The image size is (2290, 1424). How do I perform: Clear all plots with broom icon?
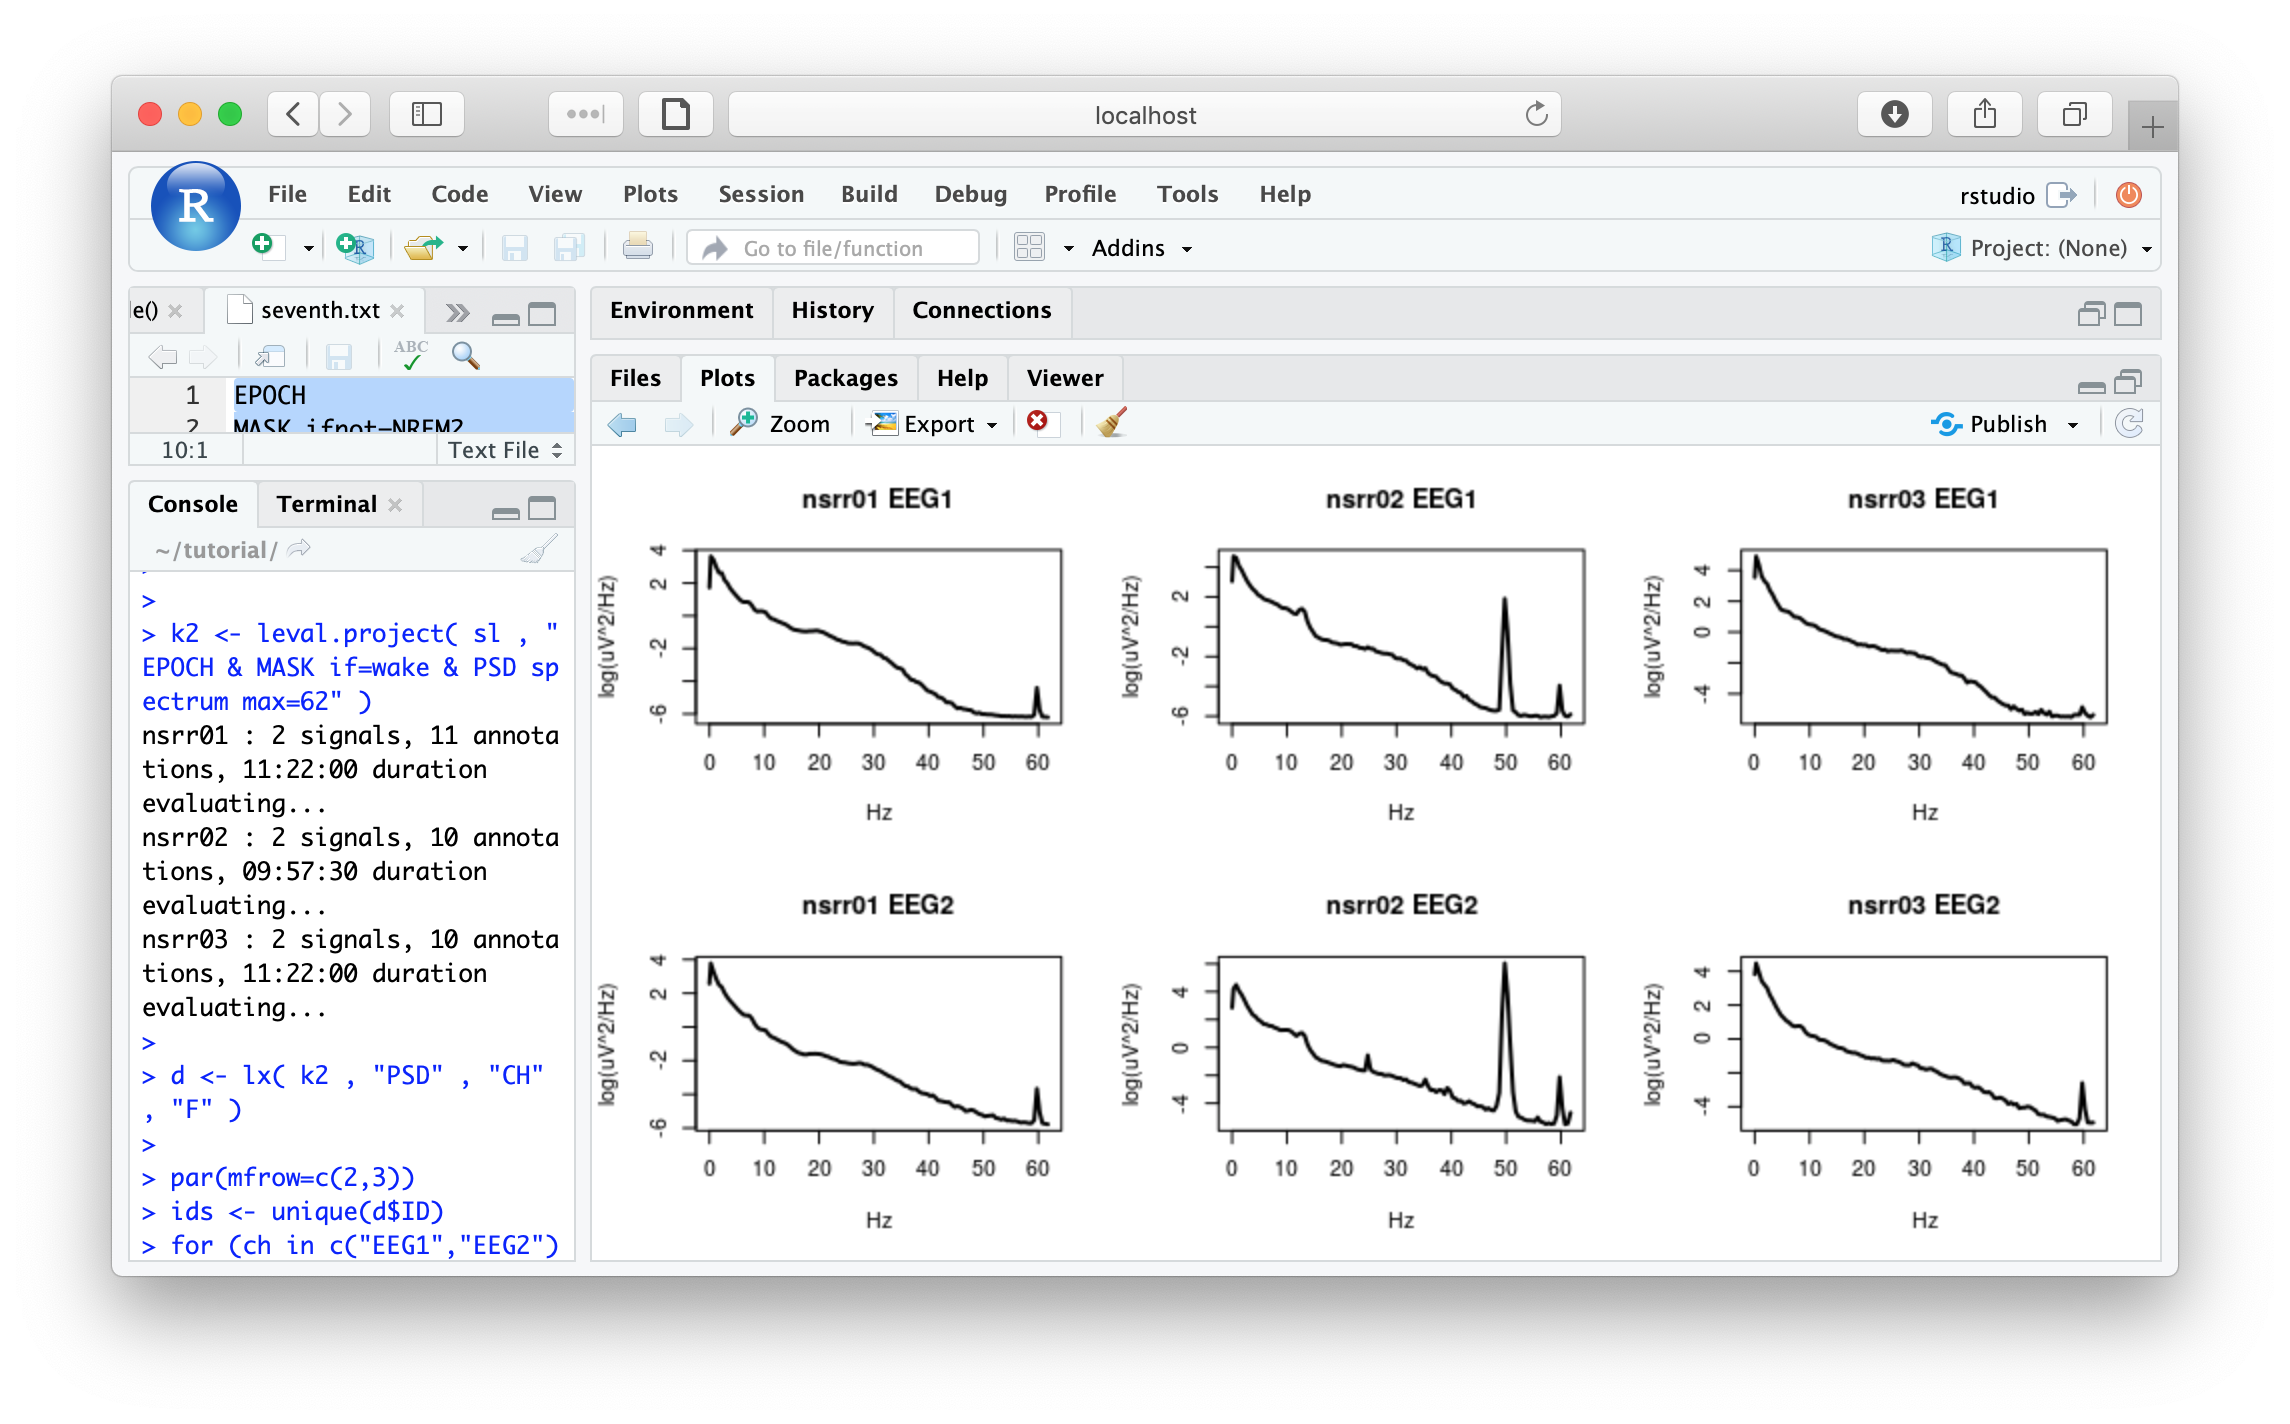tap(1111, 423)
